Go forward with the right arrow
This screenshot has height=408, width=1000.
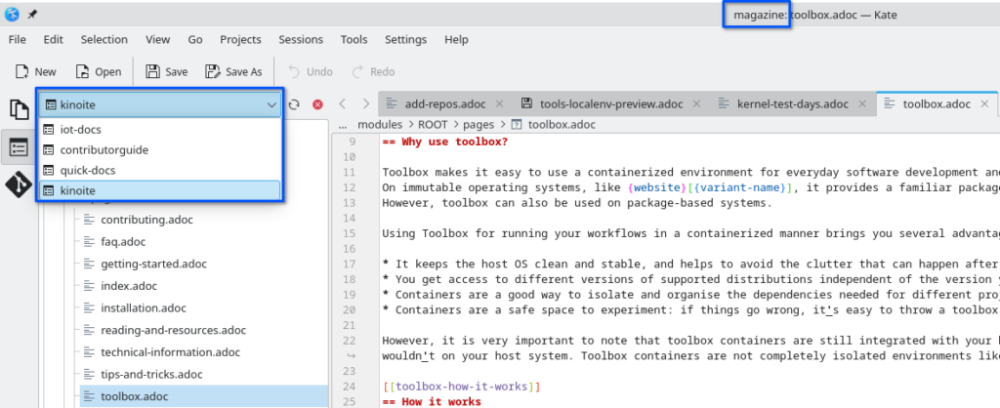click(365, 104)
